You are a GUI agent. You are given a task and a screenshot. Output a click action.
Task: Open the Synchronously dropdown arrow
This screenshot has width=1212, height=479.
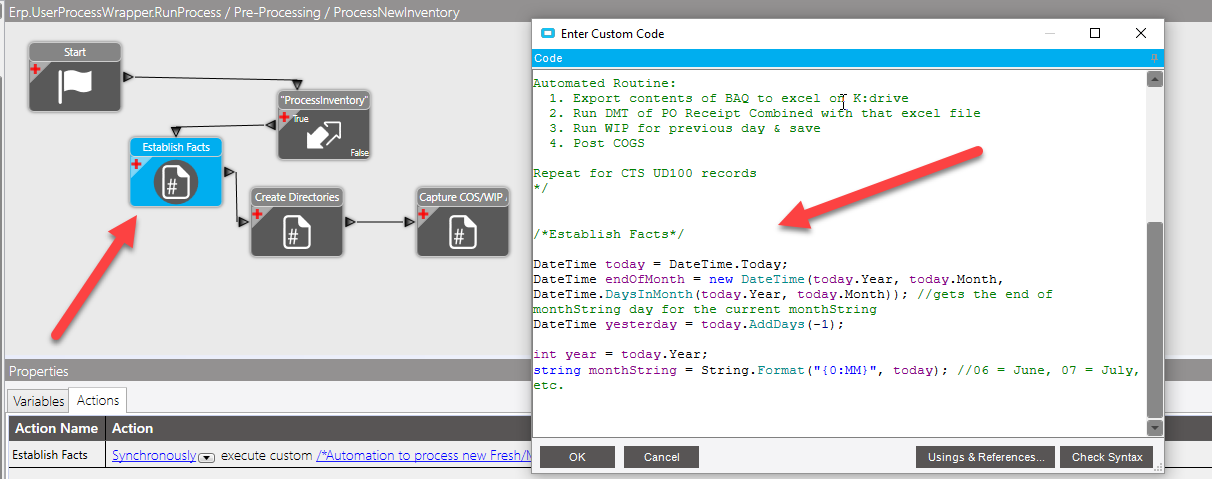coord(207,457)
